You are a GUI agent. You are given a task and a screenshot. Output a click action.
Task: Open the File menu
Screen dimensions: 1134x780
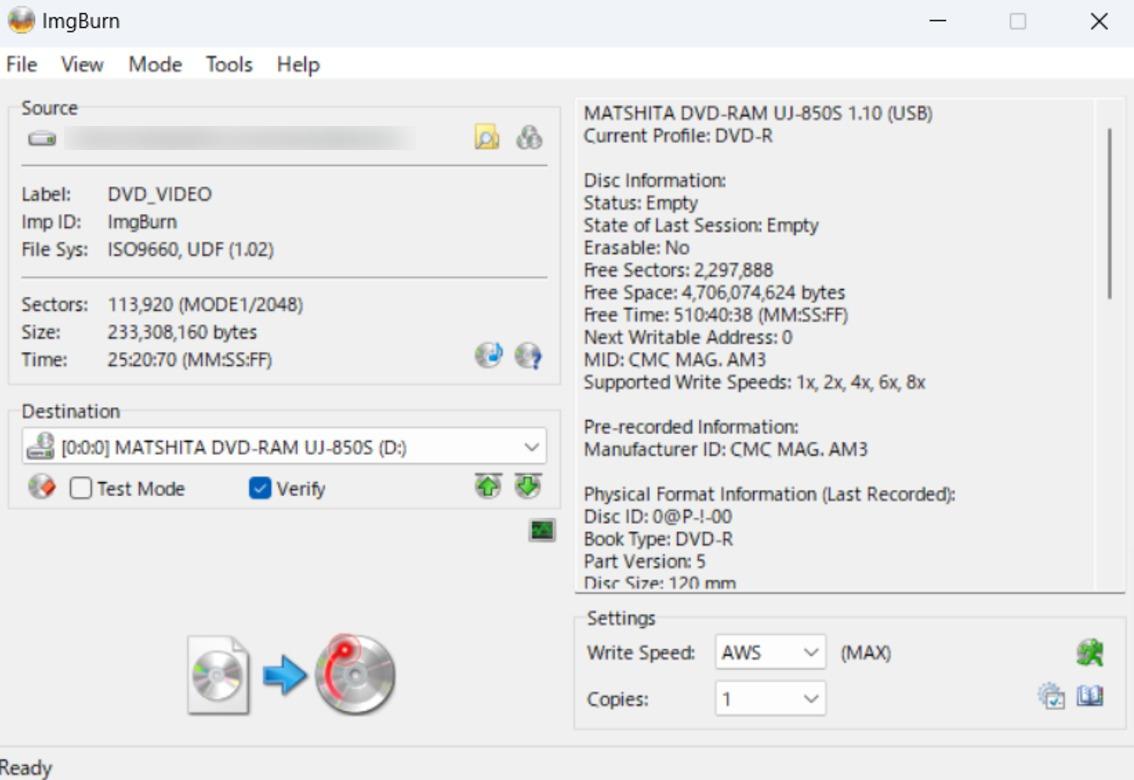point(22,64)
